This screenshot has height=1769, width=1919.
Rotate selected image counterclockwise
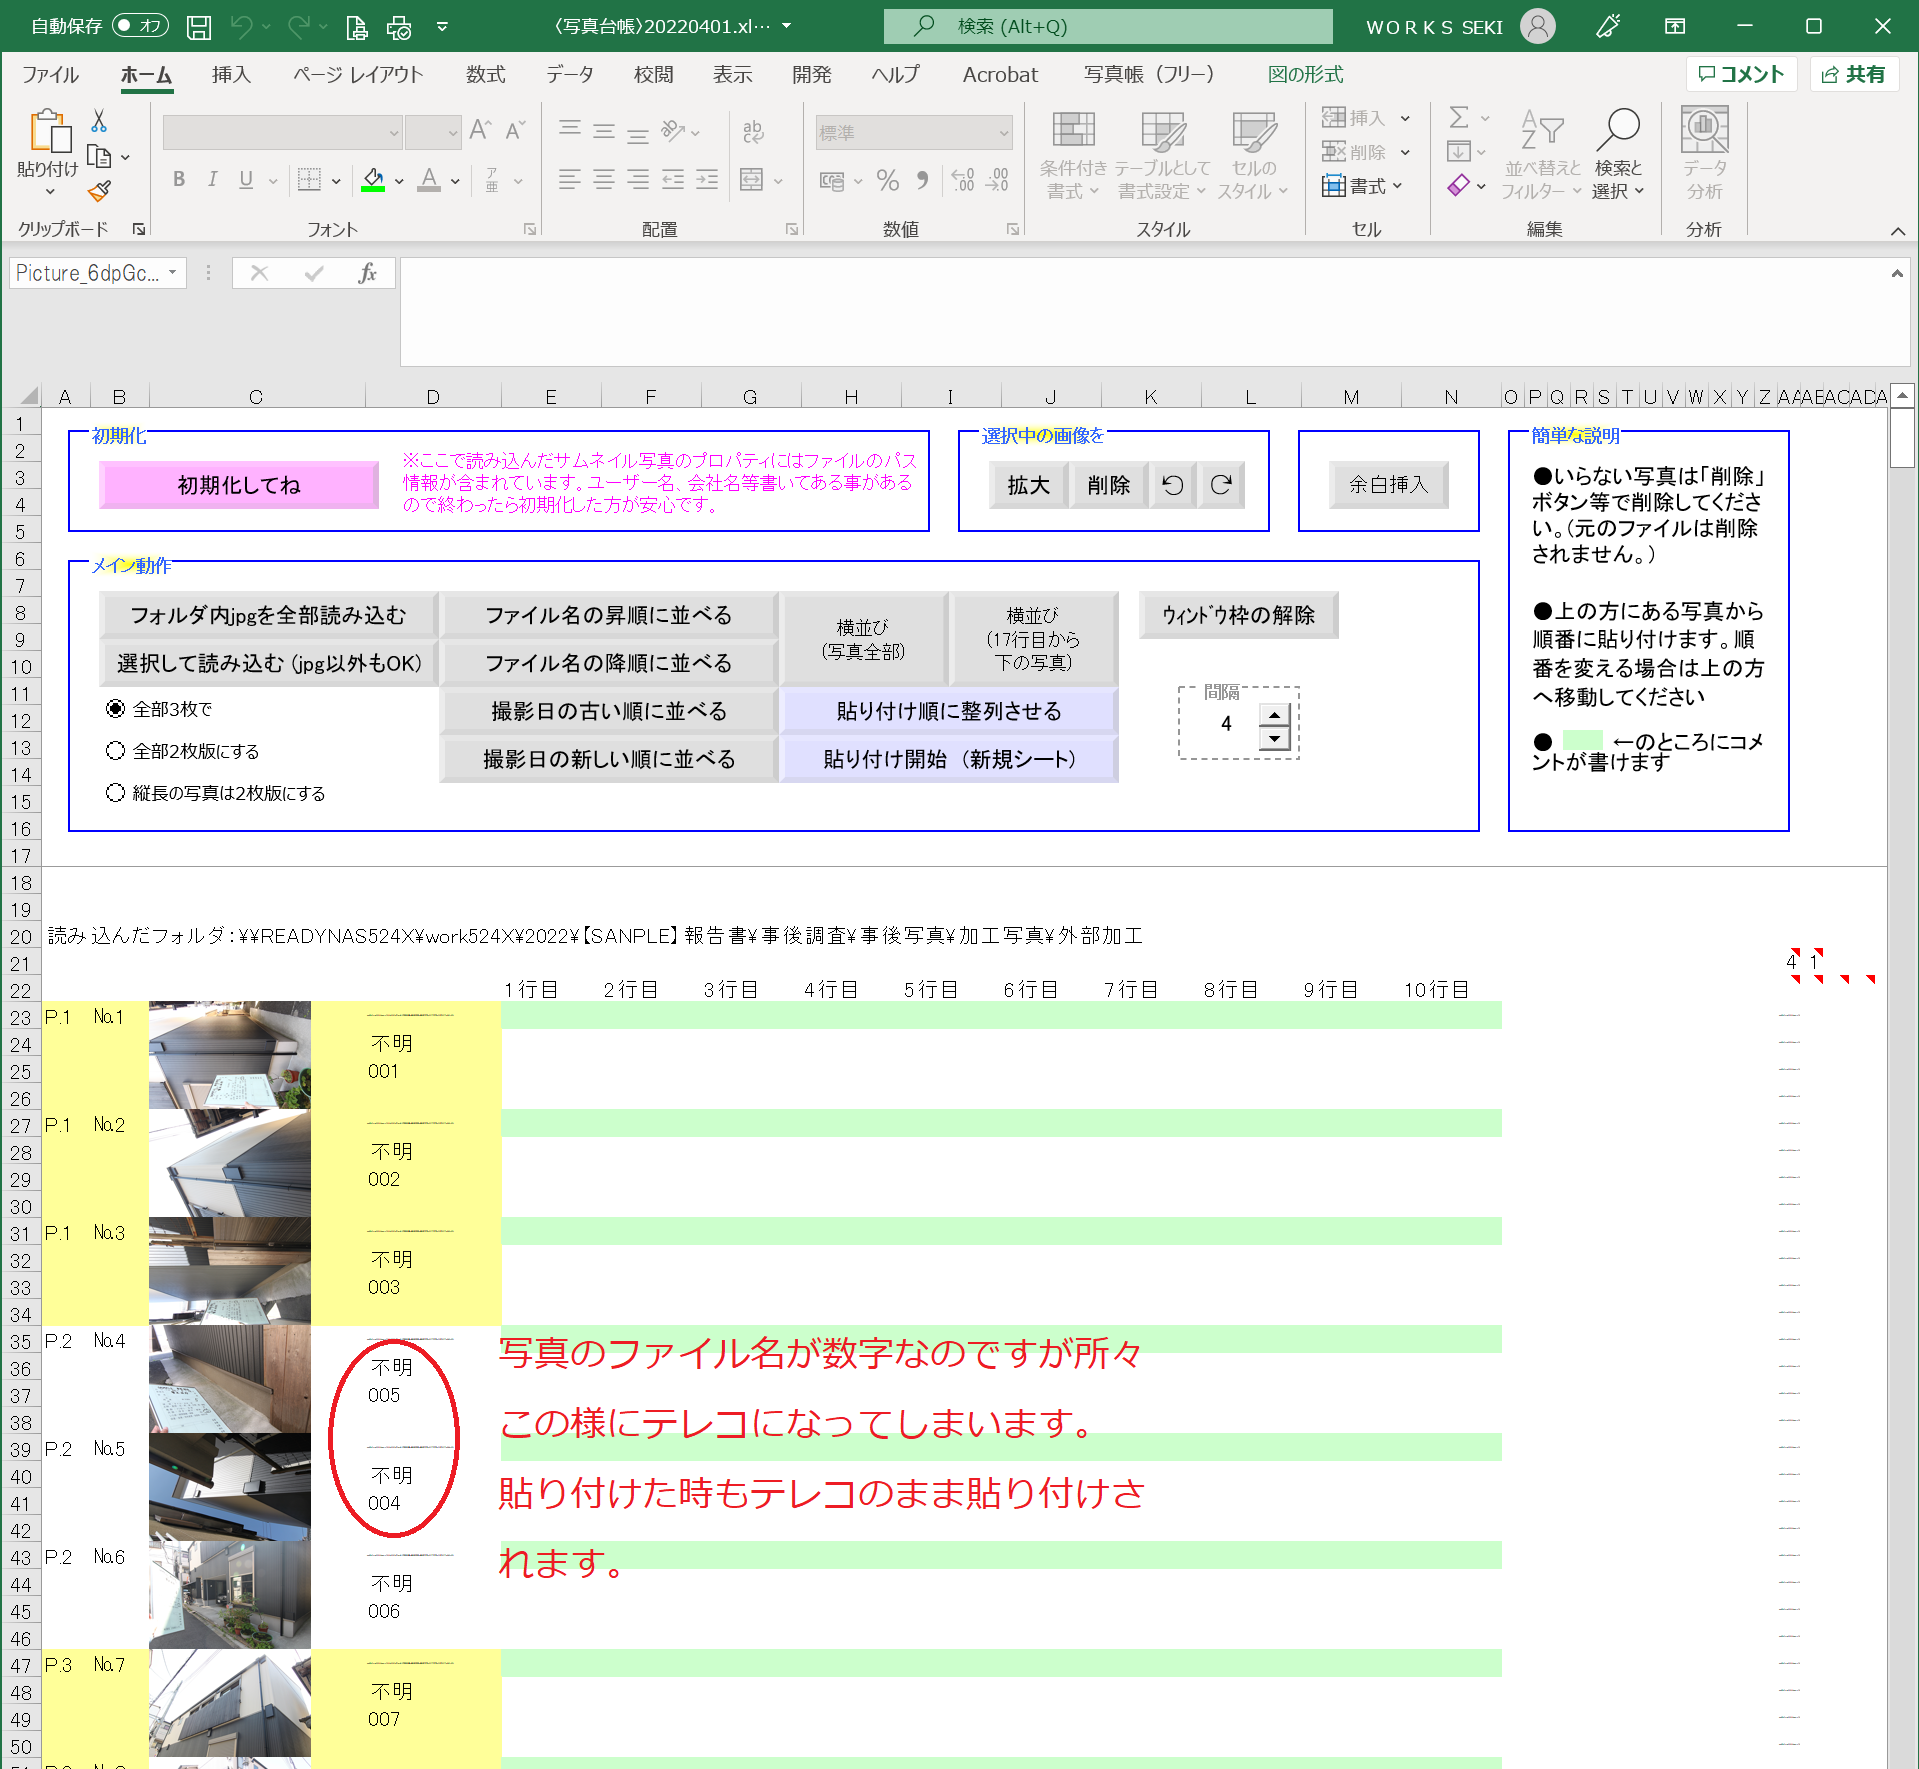(1173, 485)
